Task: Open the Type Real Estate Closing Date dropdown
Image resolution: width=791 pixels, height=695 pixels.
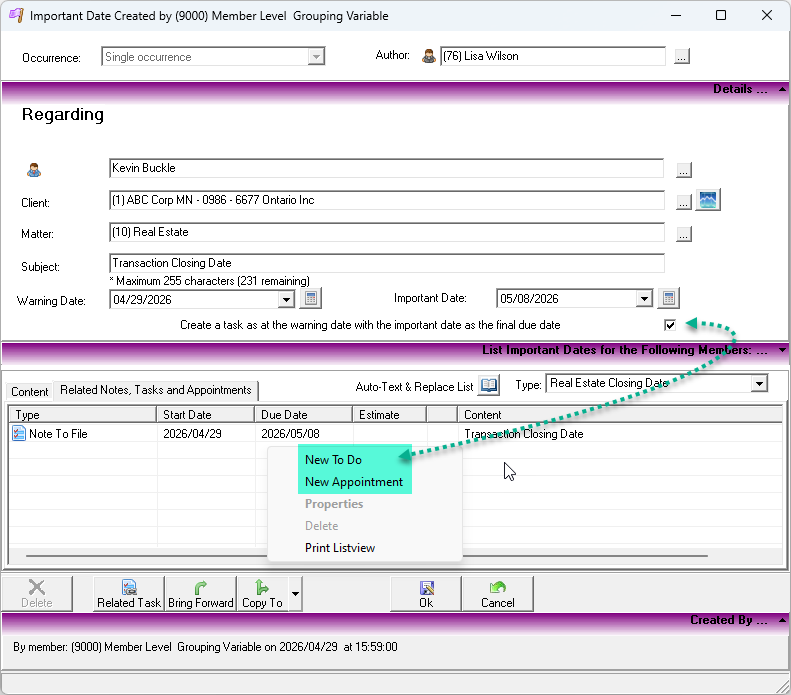Action: [x=759, y=384]
